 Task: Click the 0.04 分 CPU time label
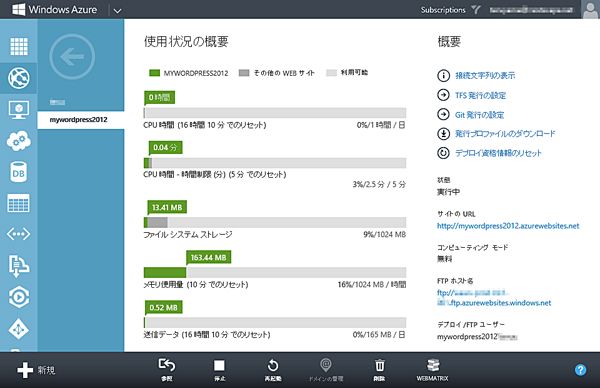pyautogui.click(x=165, y=147)
